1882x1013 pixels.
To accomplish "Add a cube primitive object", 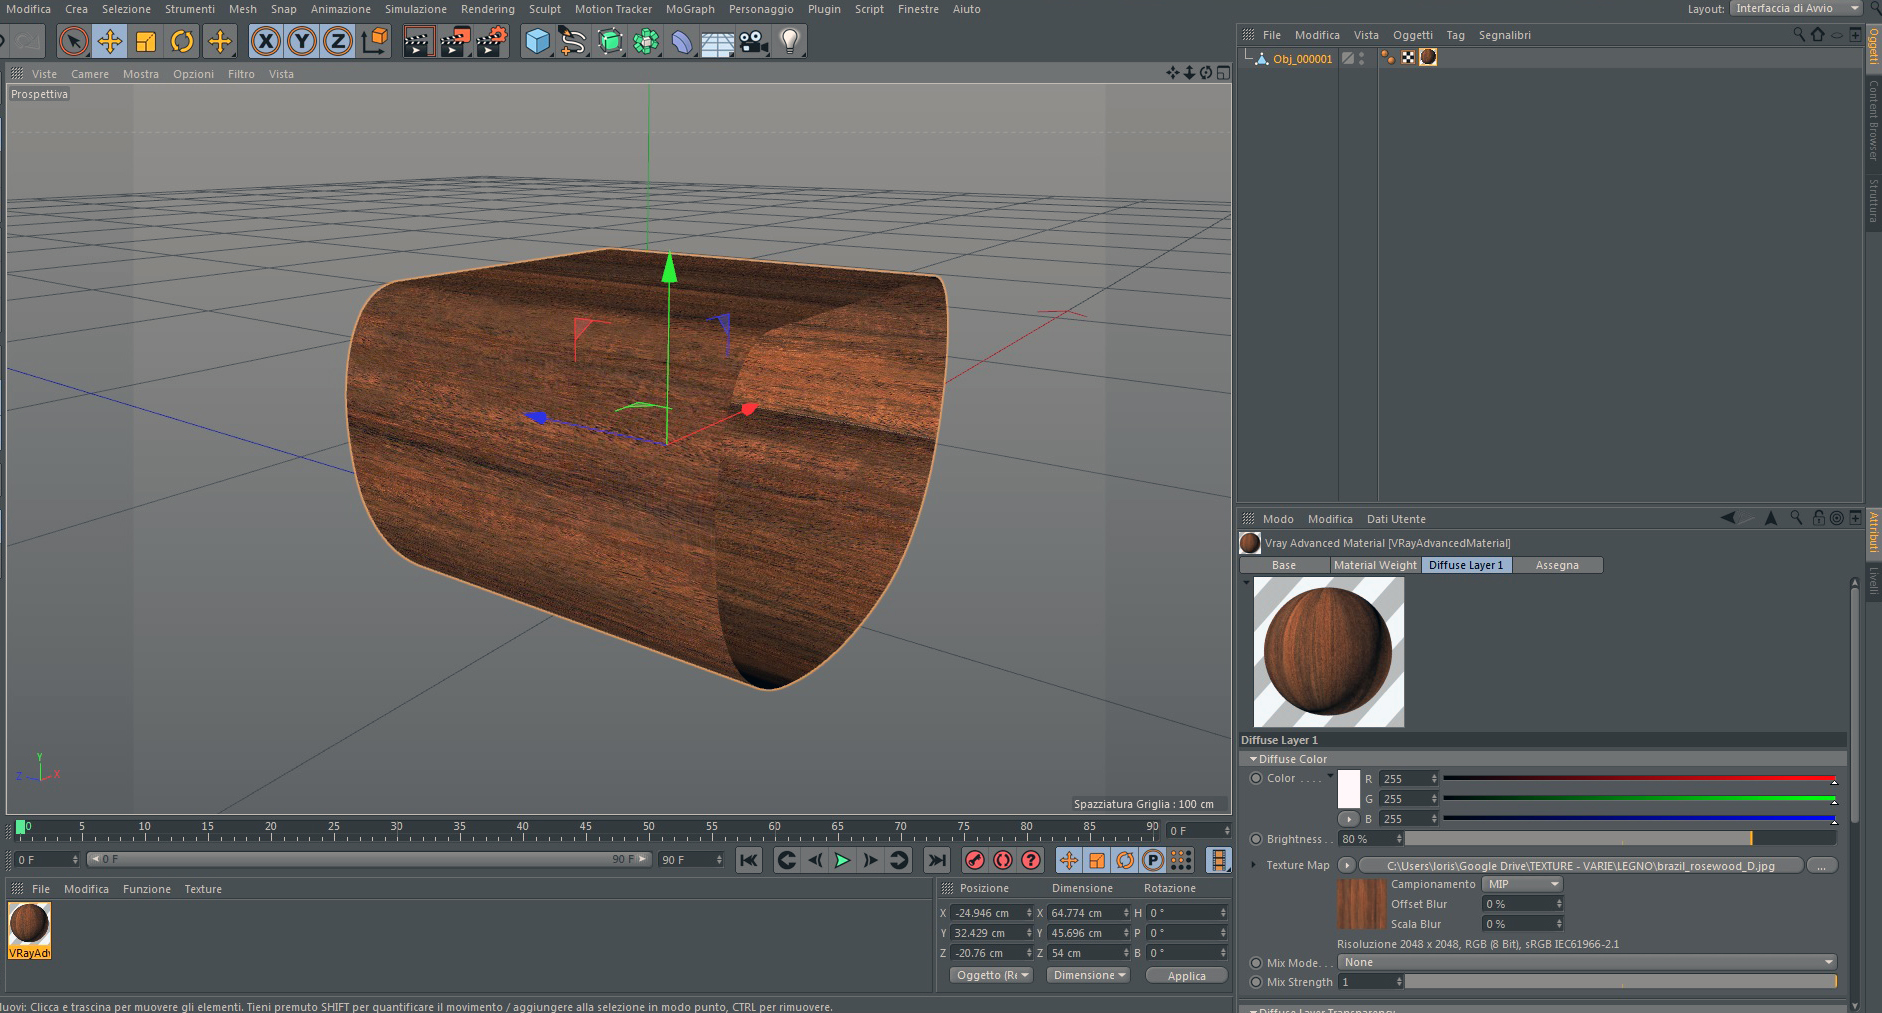I will pyautogui.click(x=538, y=41).
